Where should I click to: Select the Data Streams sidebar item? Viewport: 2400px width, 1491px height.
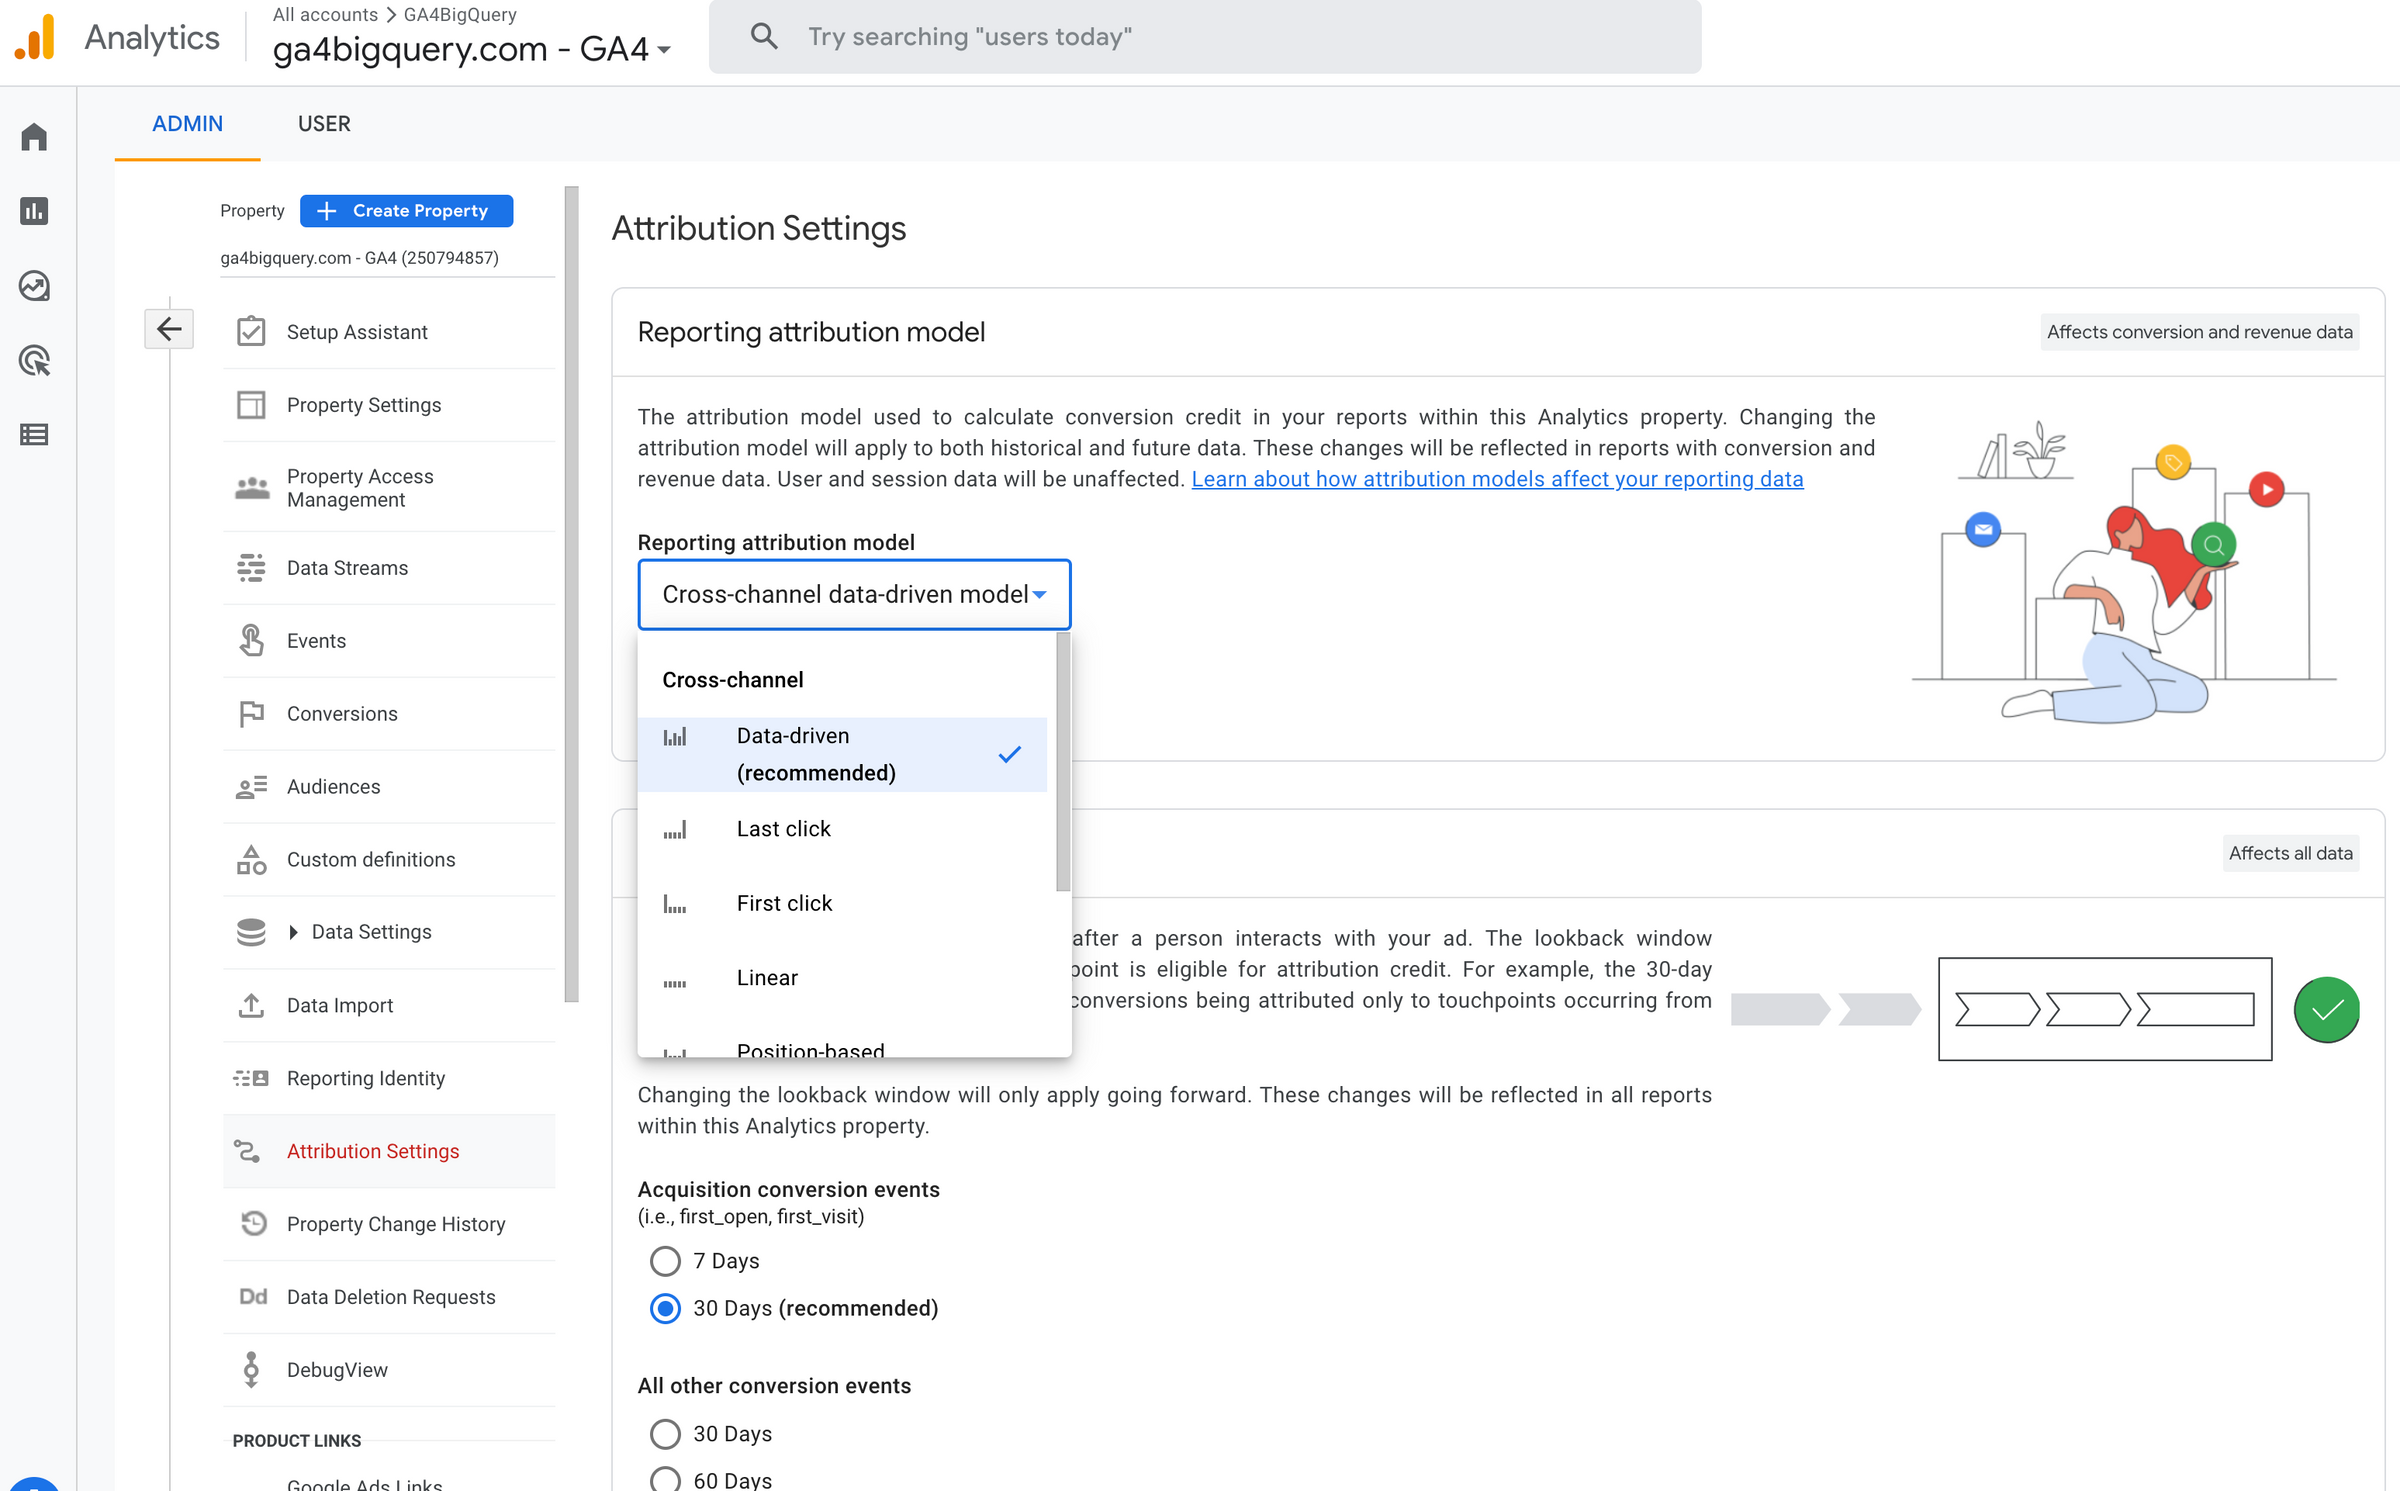click(346, 567)
